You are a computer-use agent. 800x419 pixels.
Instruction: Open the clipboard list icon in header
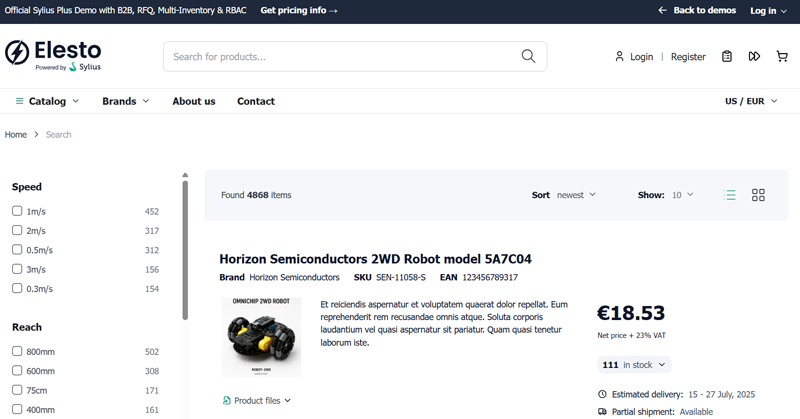click(x=727, y=57)
